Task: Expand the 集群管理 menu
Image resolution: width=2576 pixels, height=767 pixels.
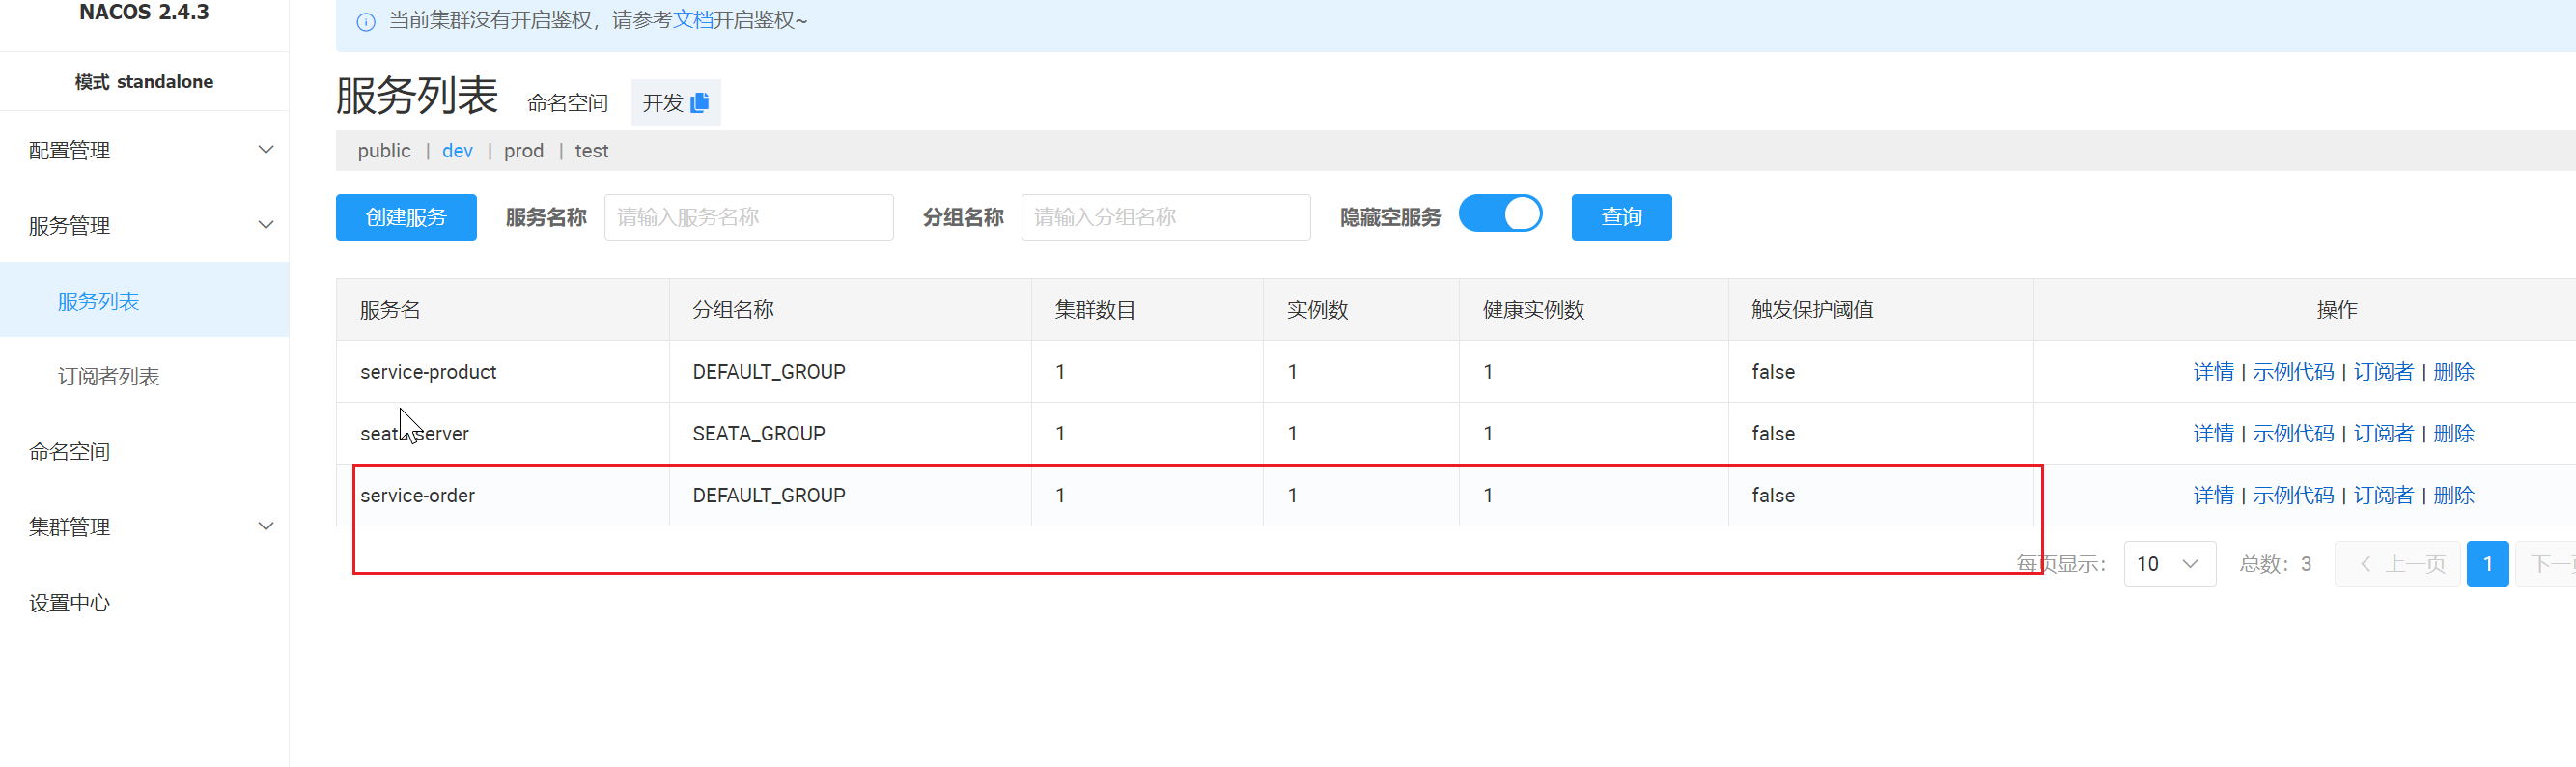Action: point(145,526)
